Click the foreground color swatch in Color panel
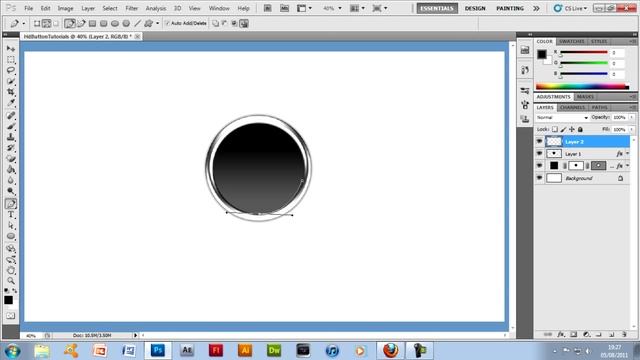The height and width of the screenshot is (360, 640). 542,54
